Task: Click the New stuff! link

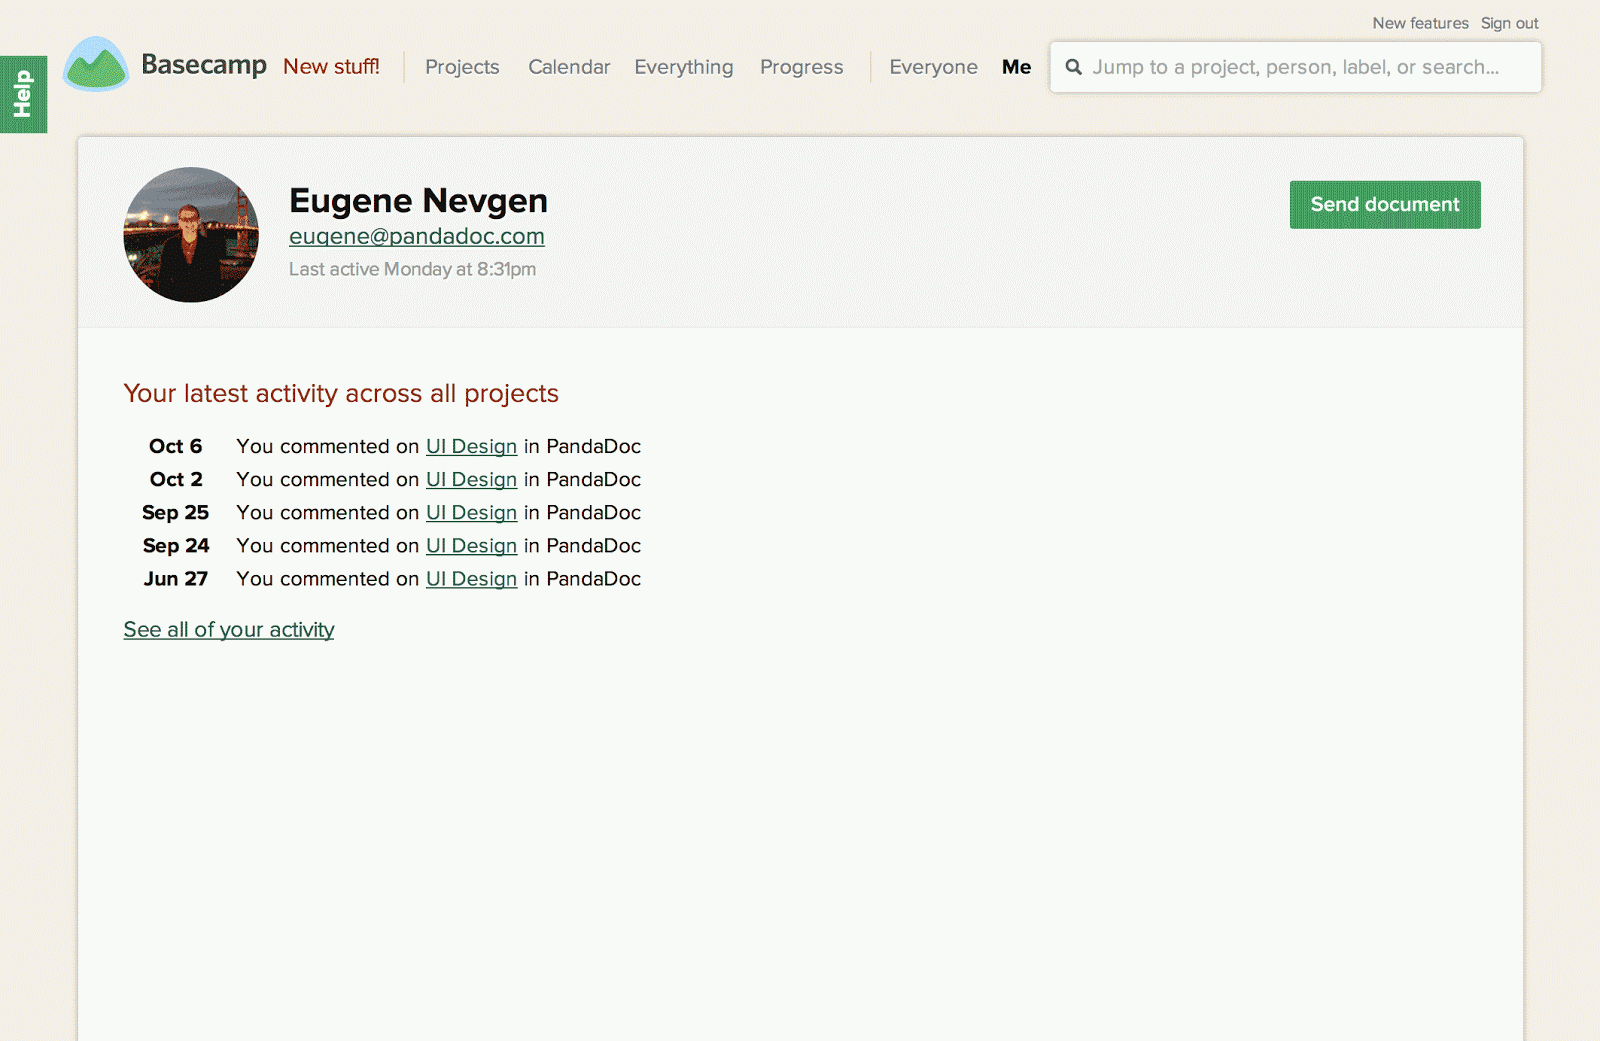Action: [x=331, y=67]
